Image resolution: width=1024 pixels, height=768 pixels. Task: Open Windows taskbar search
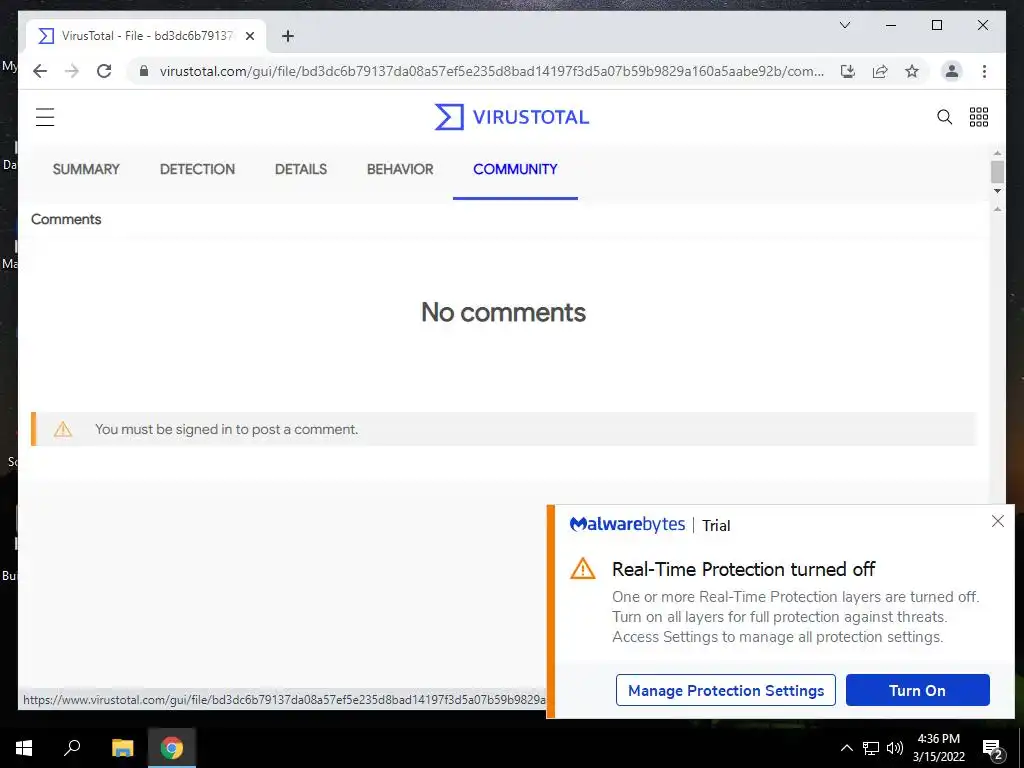point(72,748)
